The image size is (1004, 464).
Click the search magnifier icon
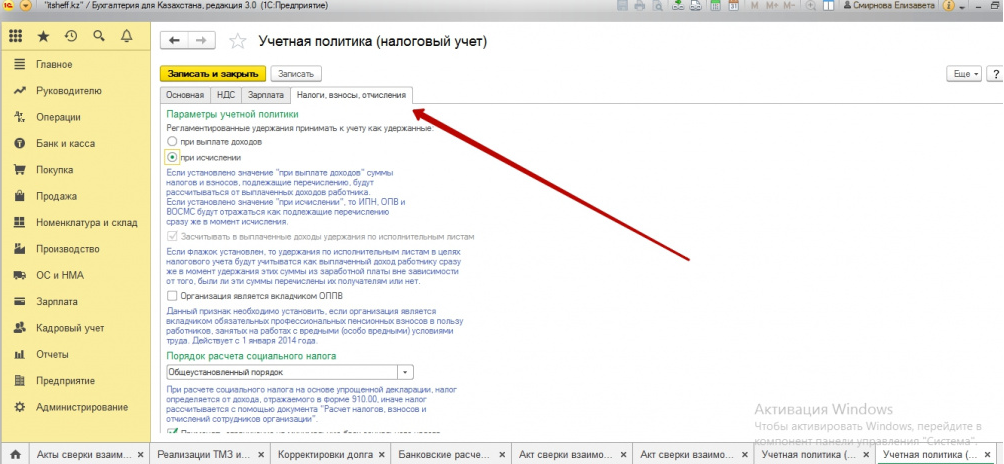click(99, 37)
